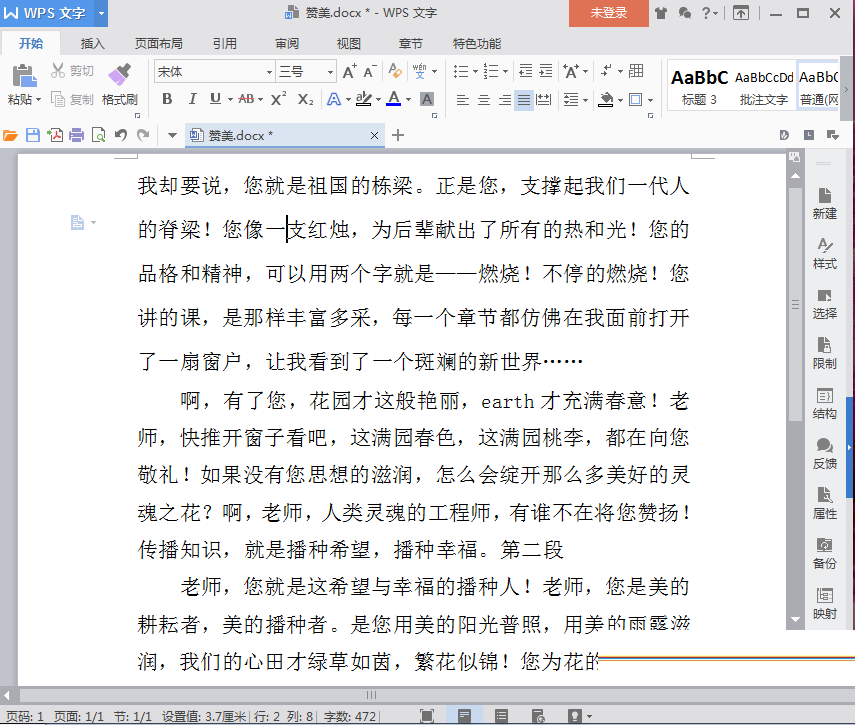Close the 赞美.docx tab
This screenshot has height=725, width=855.
pos(374,136)
